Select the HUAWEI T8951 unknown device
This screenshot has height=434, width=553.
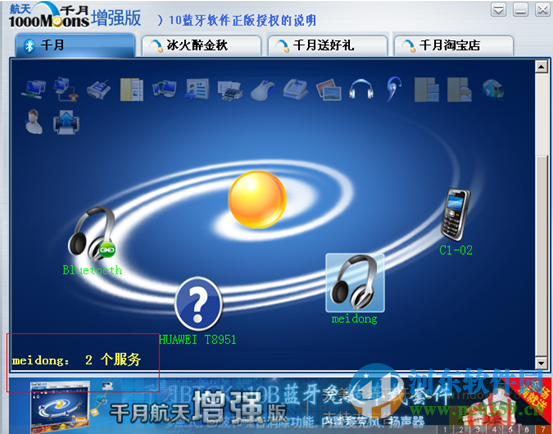[x=198, y=304]
